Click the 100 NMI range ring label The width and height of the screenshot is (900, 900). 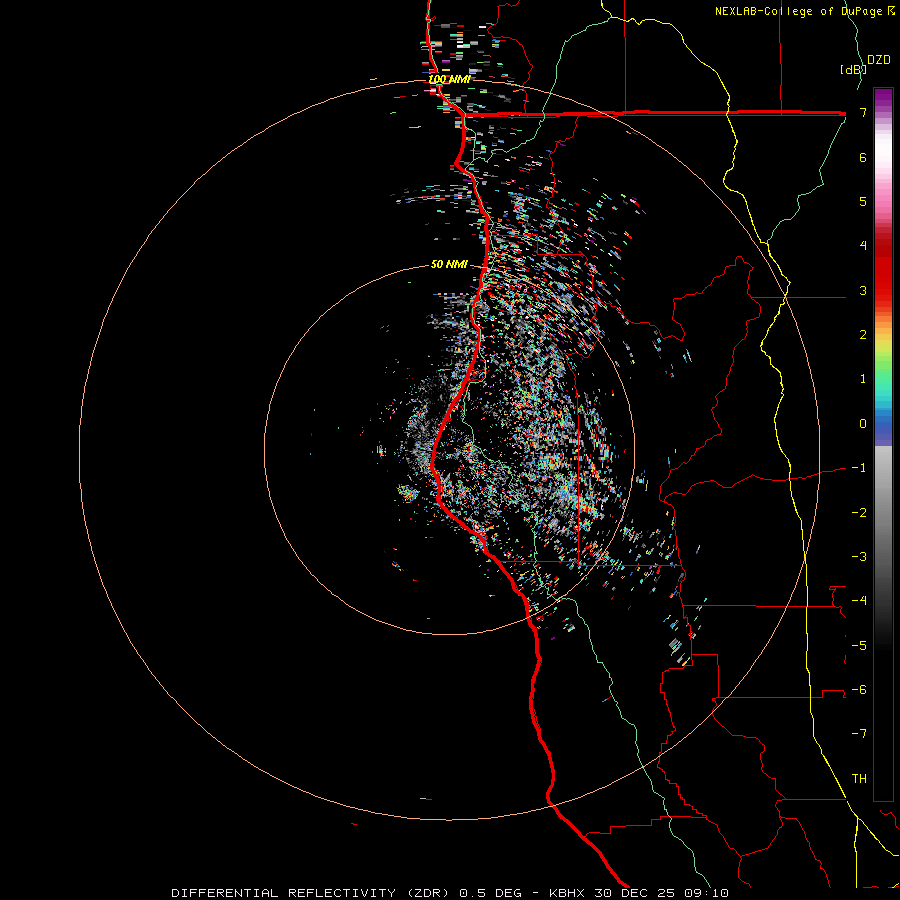click(449, 79)
